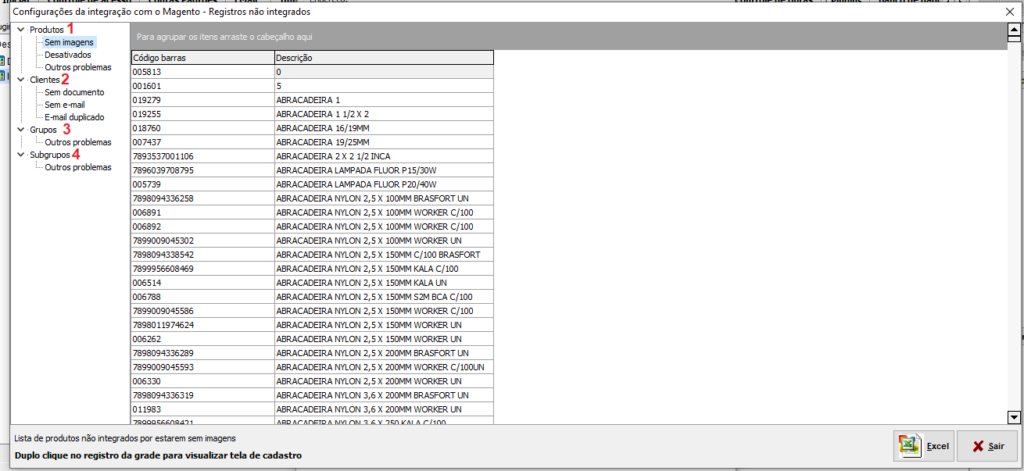Select row ABRACADEIRA 19/25MM

point(312,142)
